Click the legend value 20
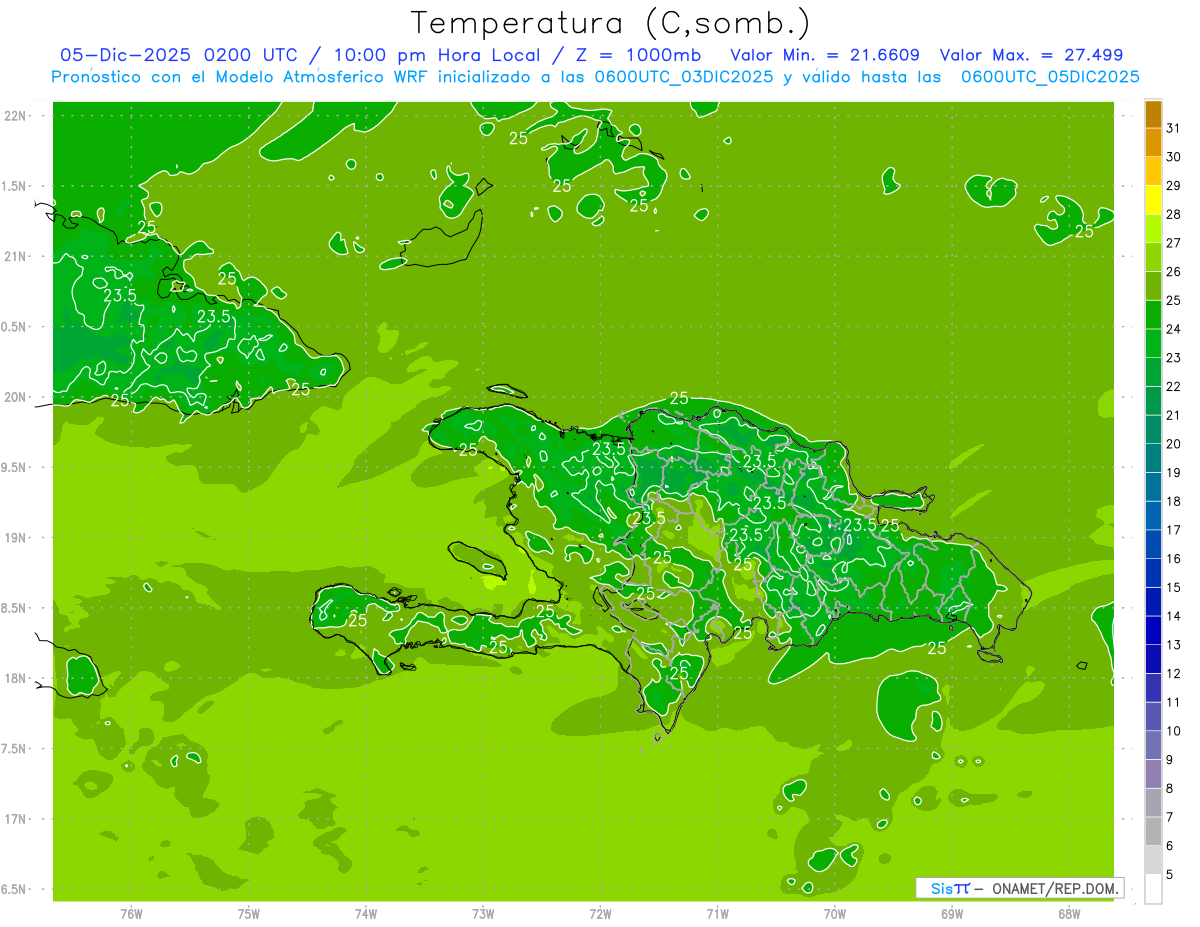1200x927 pixels. 1173,444
